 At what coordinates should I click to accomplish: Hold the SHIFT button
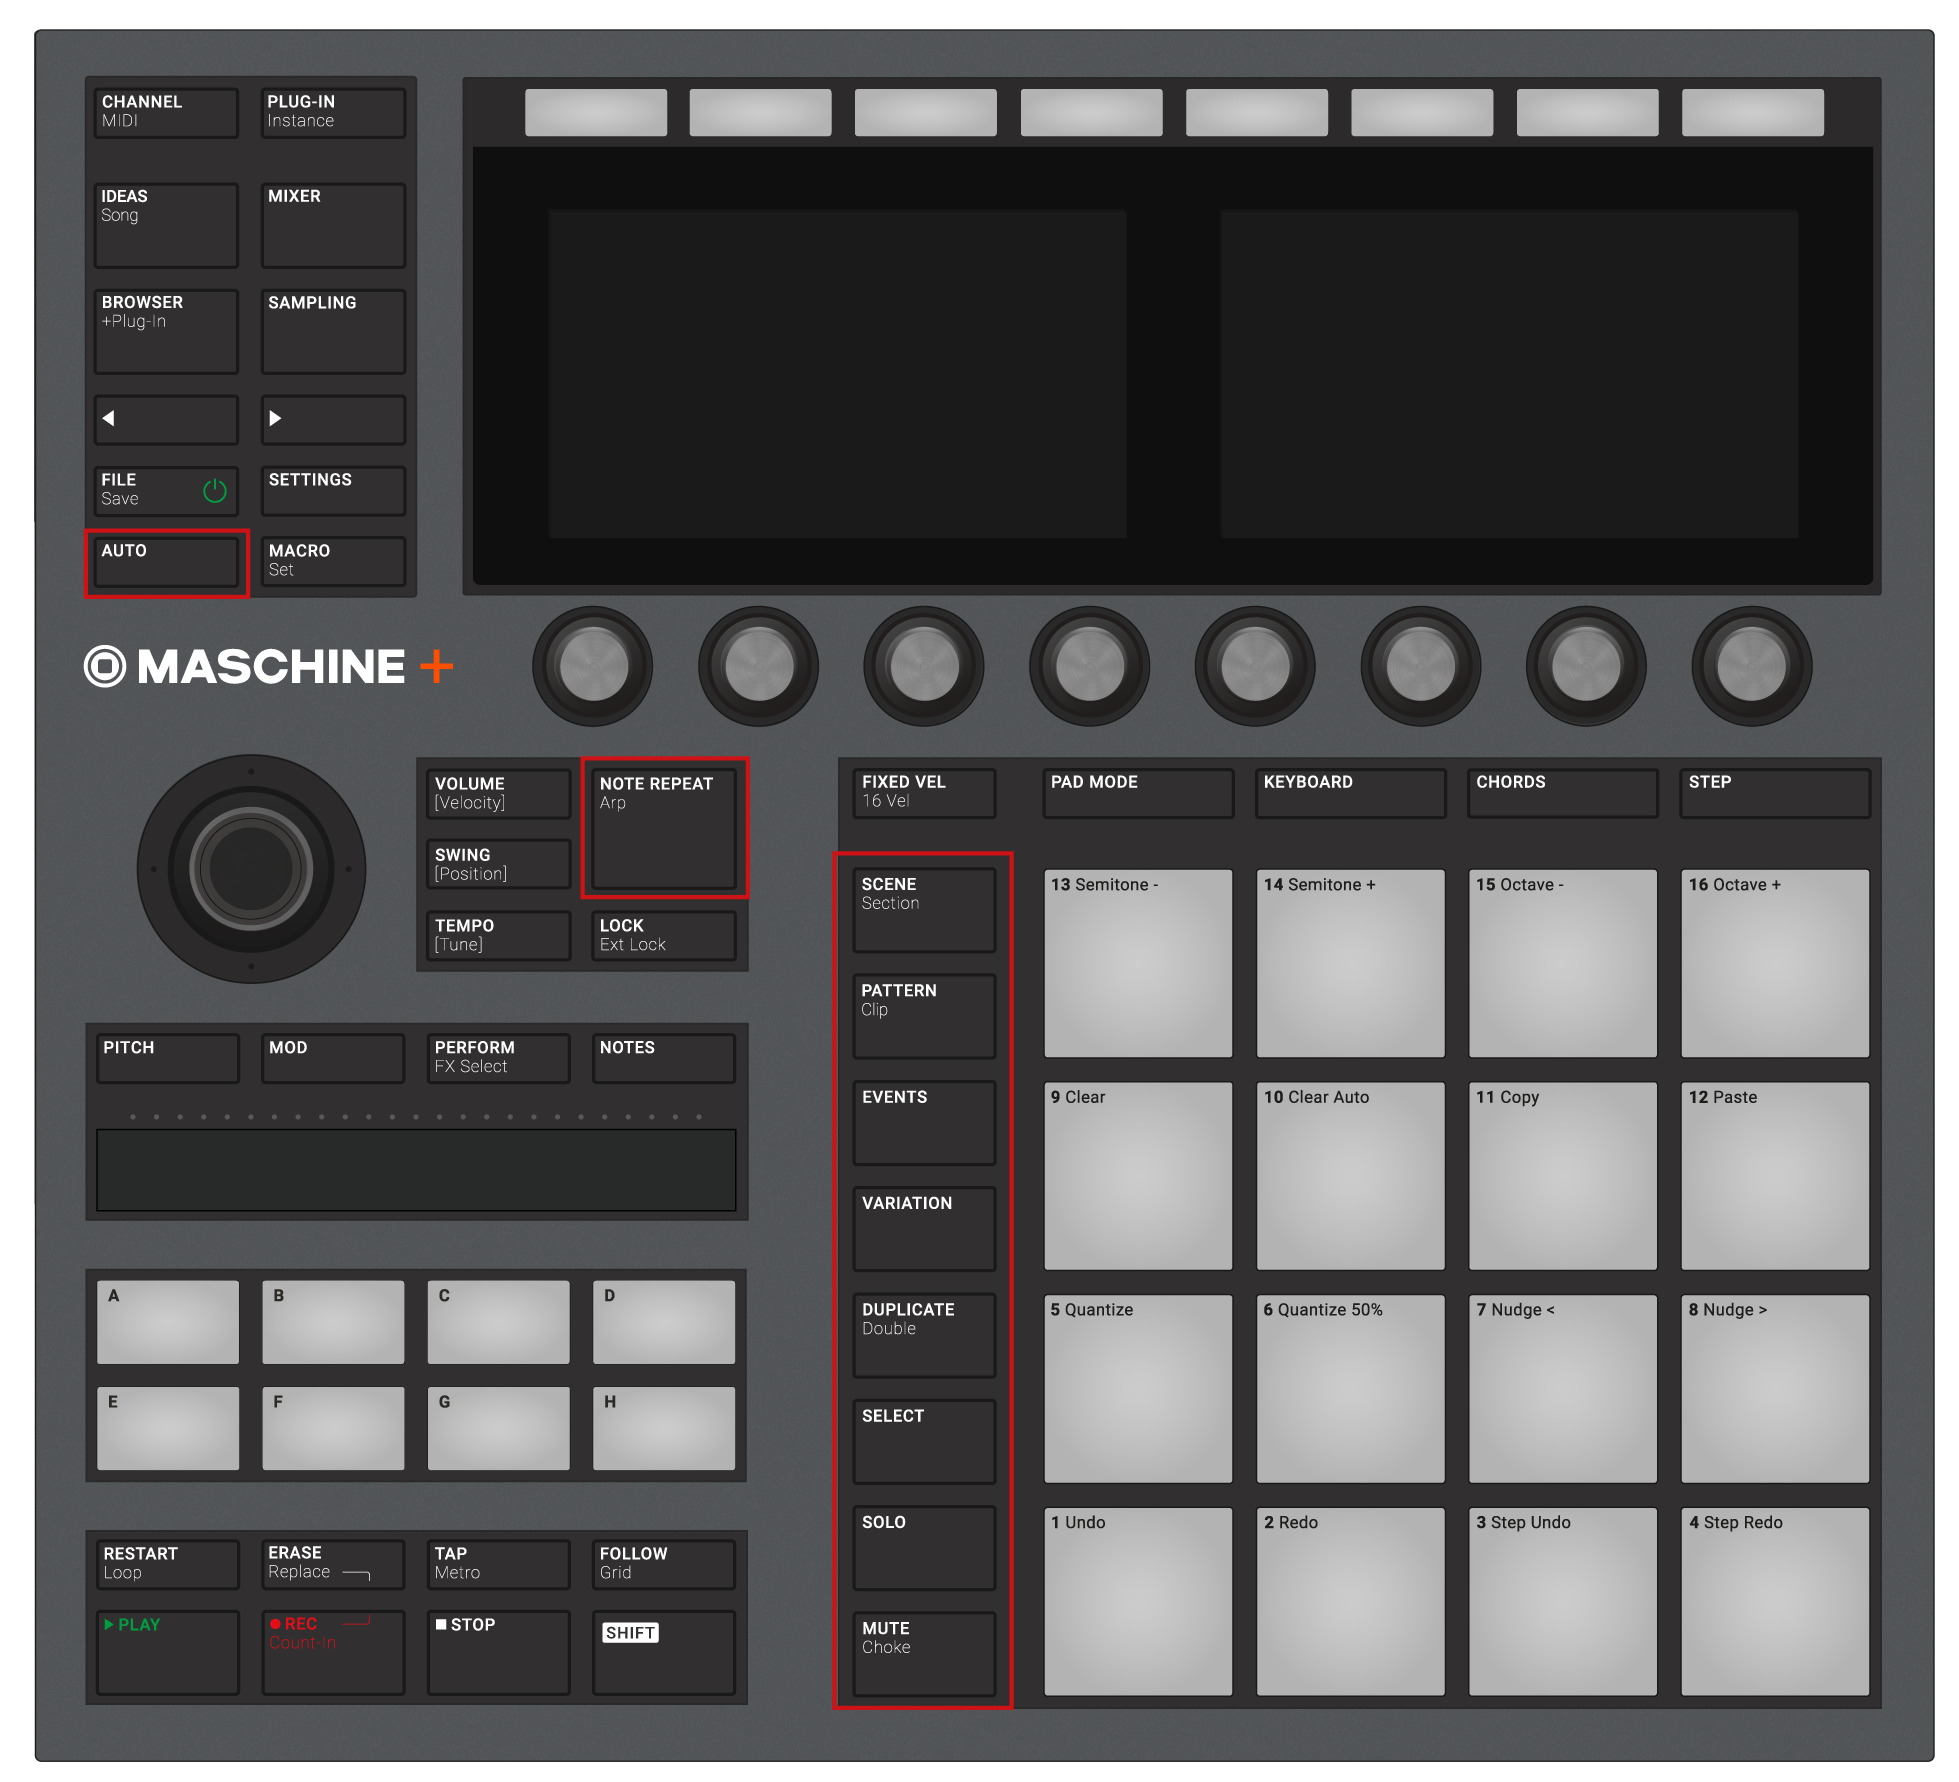click(x=663, y=1651)
